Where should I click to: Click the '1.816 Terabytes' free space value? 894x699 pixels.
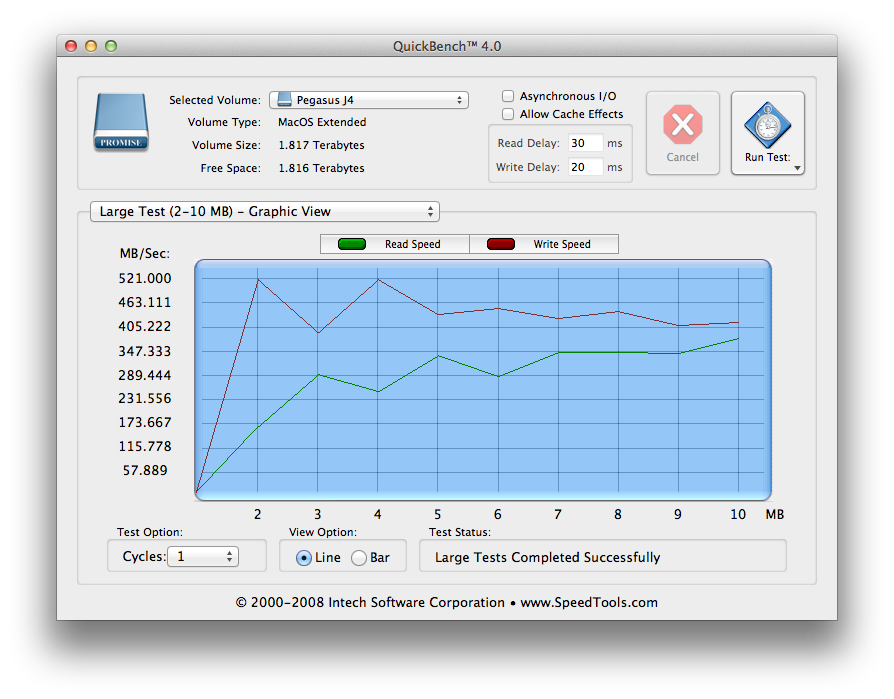[322, 168]
